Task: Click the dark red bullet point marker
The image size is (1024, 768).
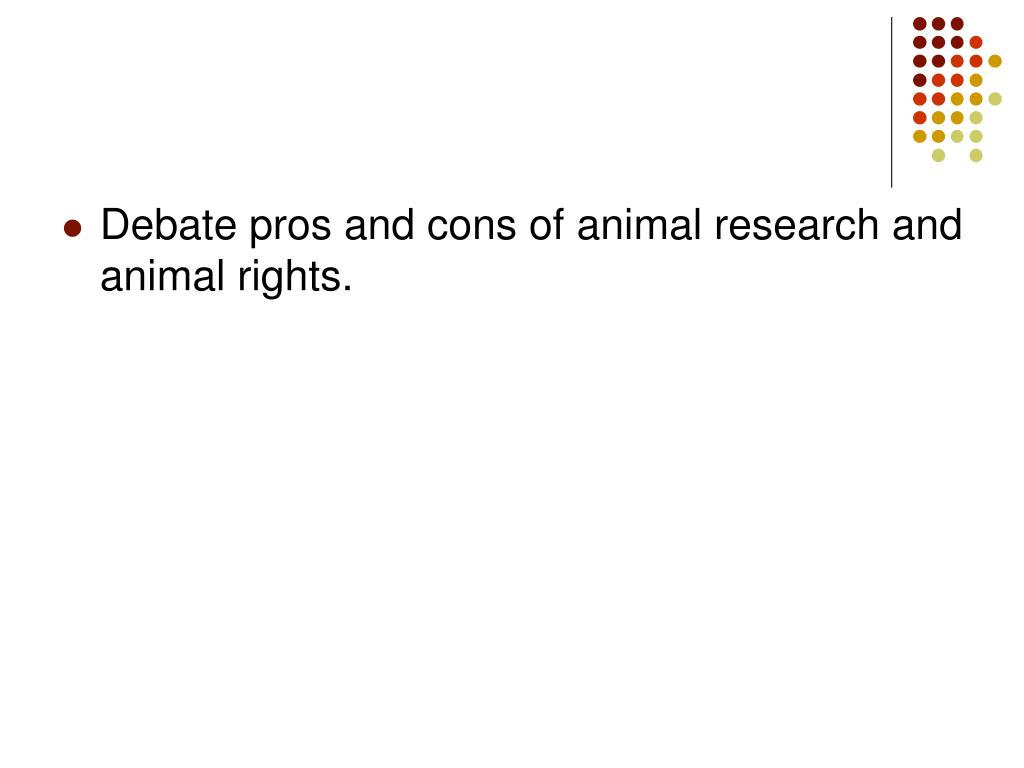Action: point(72,229)
